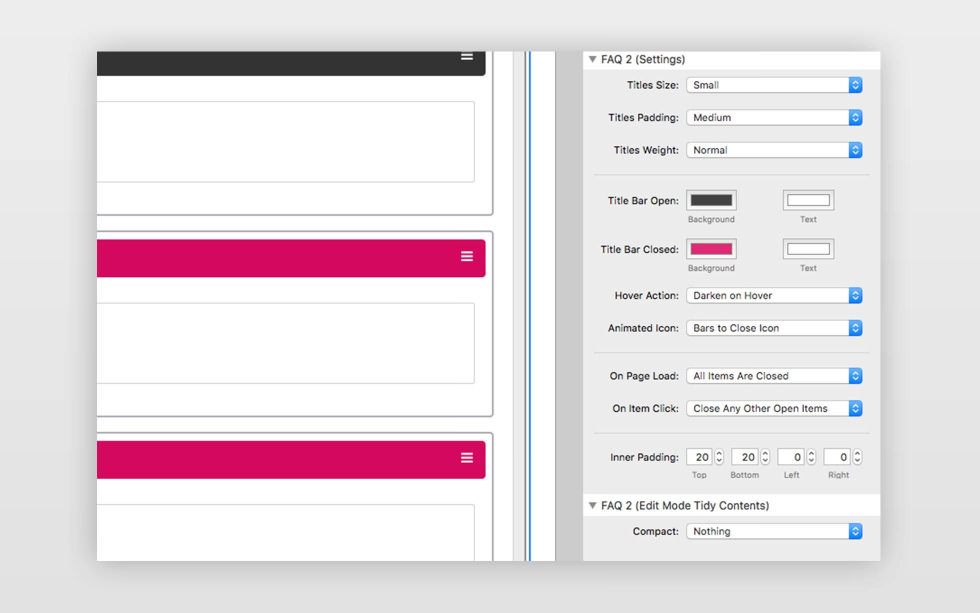Click the 'Titles Size:' label
This screenshot has height=613, width=980.
tap(652, 85)
